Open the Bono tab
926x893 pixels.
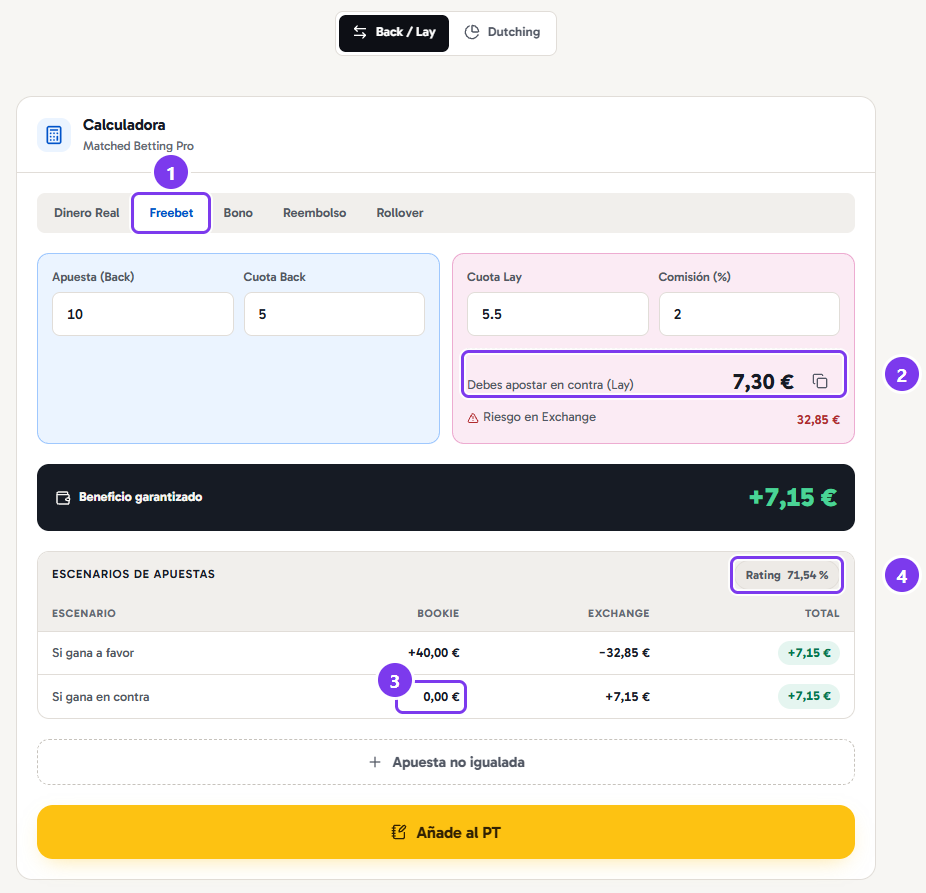point(238,213)
